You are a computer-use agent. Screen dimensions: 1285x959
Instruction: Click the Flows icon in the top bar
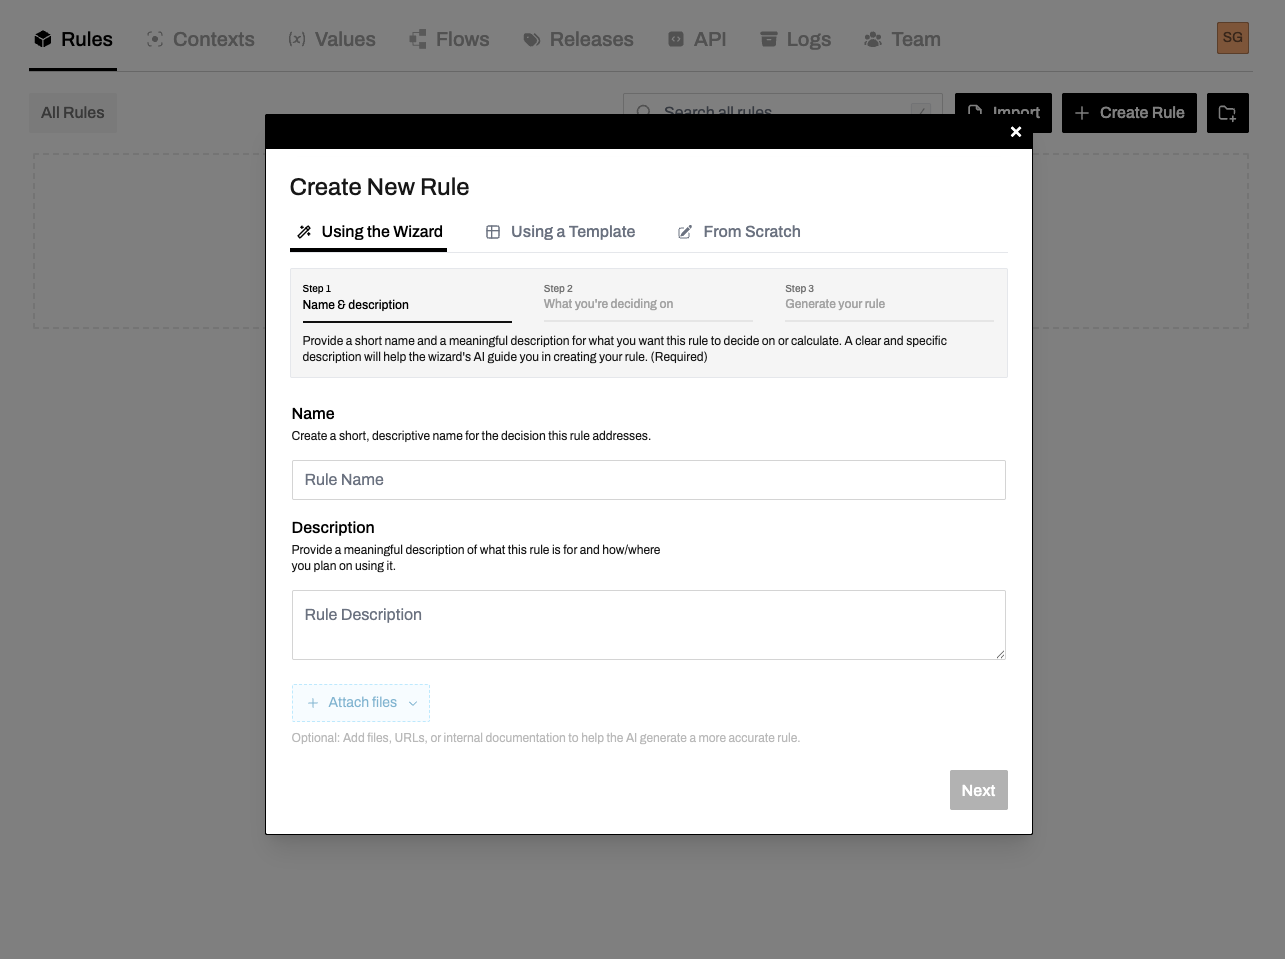click(x=418, y=38)
